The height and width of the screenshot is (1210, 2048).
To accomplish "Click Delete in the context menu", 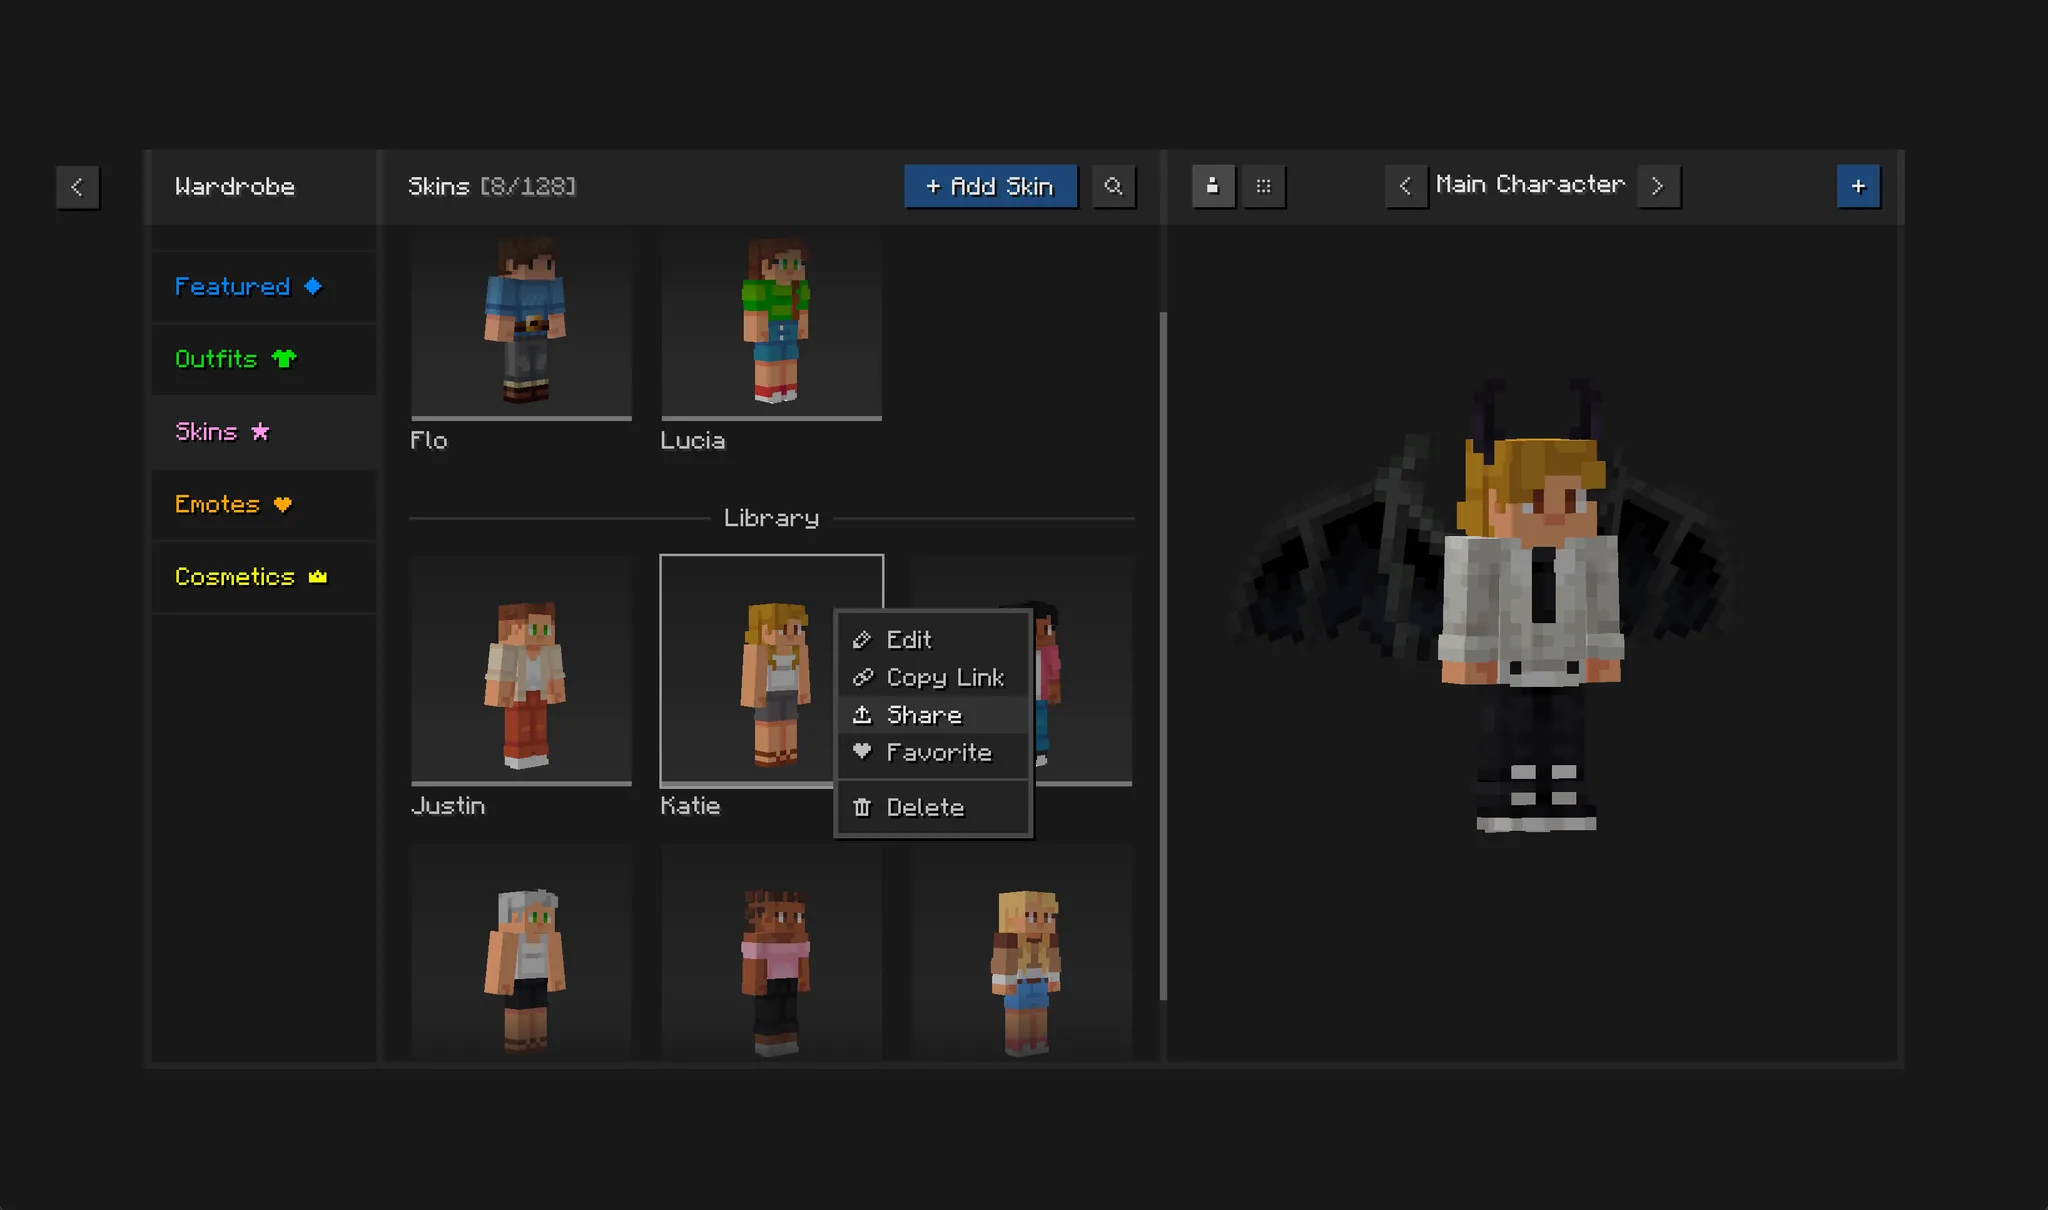I will click(924, 807).
